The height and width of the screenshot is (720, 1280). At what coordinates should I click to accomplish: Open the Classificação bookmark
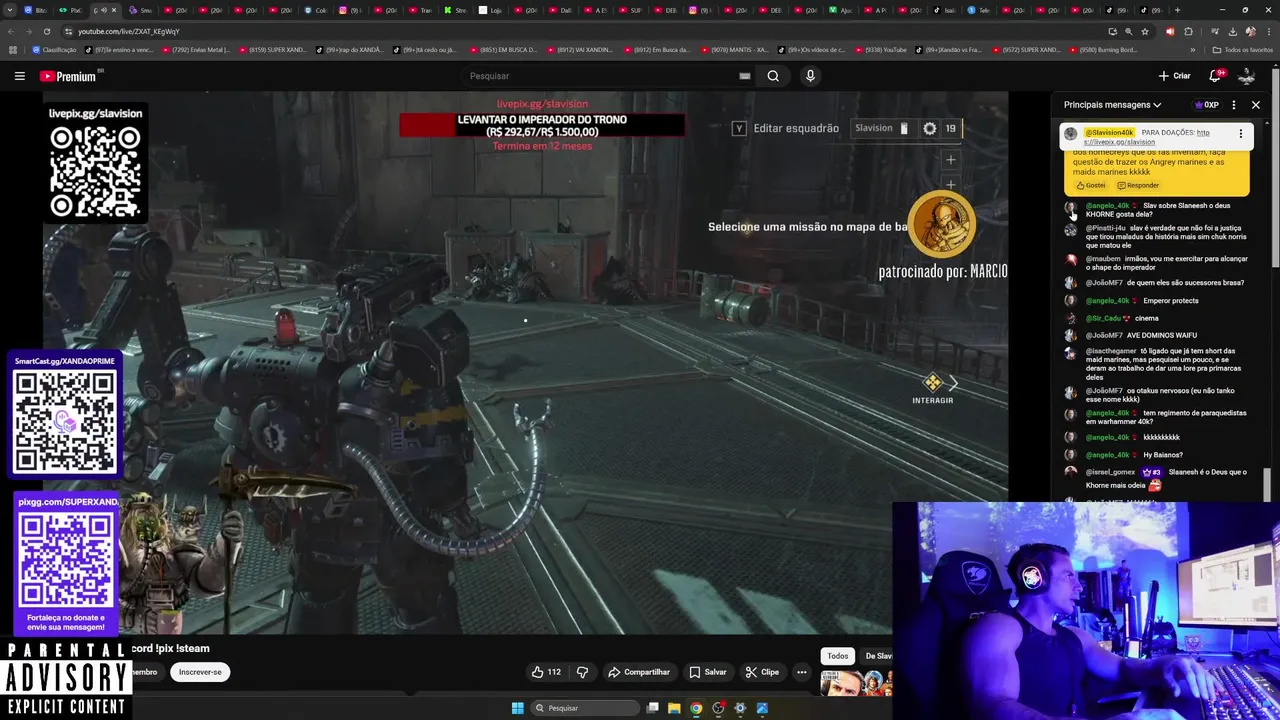(55, 49)
